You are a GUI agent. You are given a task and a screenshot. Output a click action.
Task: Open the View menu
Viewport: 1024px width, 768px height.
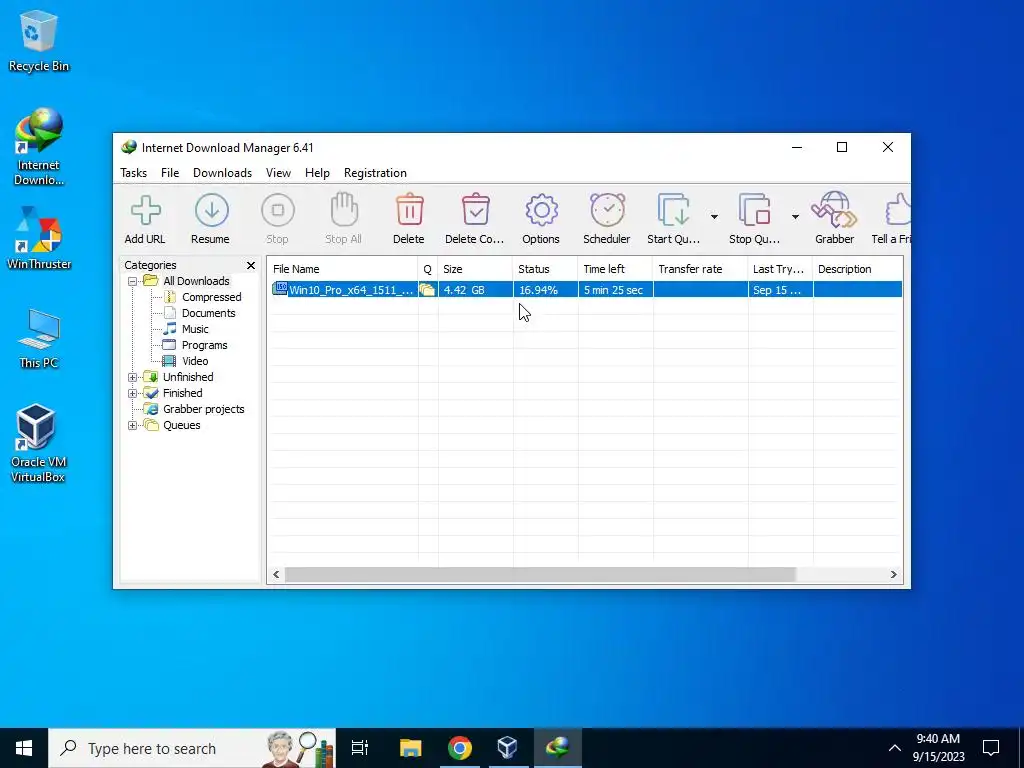[278, 173]
